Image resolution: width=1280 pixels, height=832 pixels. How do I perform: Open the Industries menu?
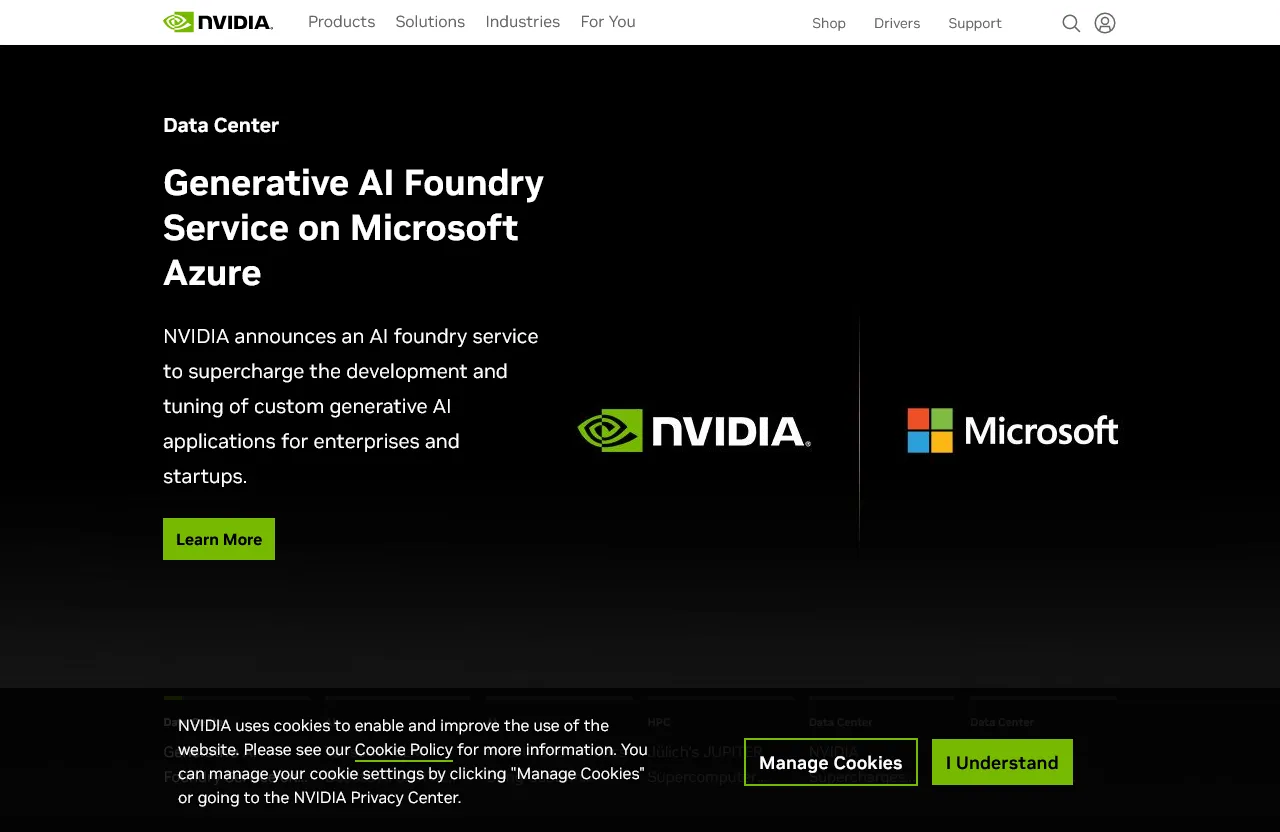(523, 22)
